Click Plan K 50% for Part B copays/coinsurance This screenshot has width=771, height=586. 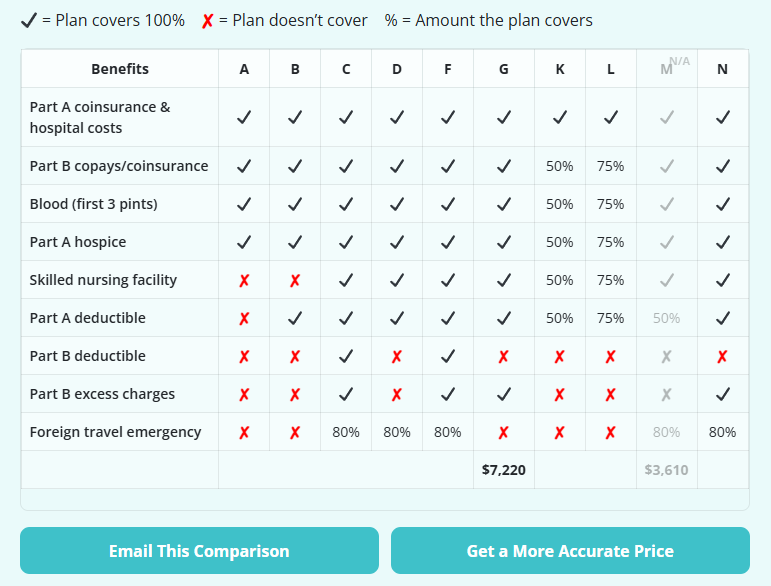tap(560, 166)
